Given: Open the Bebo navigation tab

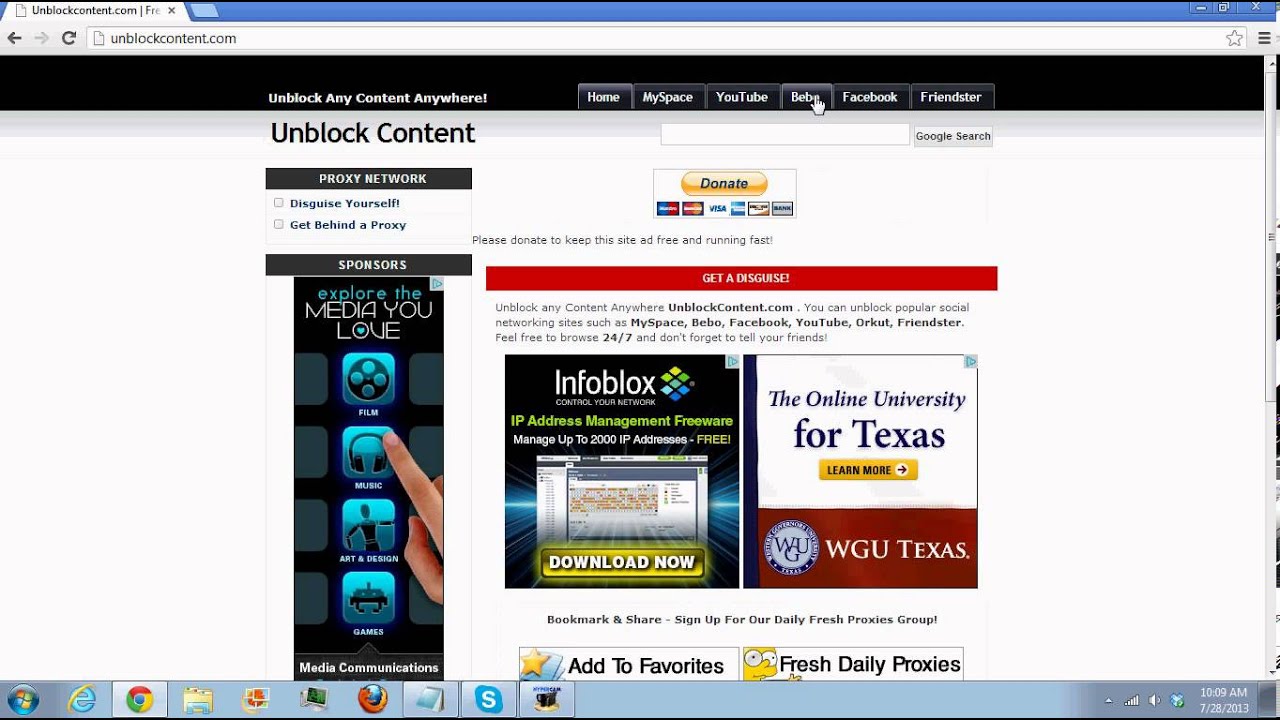Looking at the screenshot, I should (x=805, y=97).
